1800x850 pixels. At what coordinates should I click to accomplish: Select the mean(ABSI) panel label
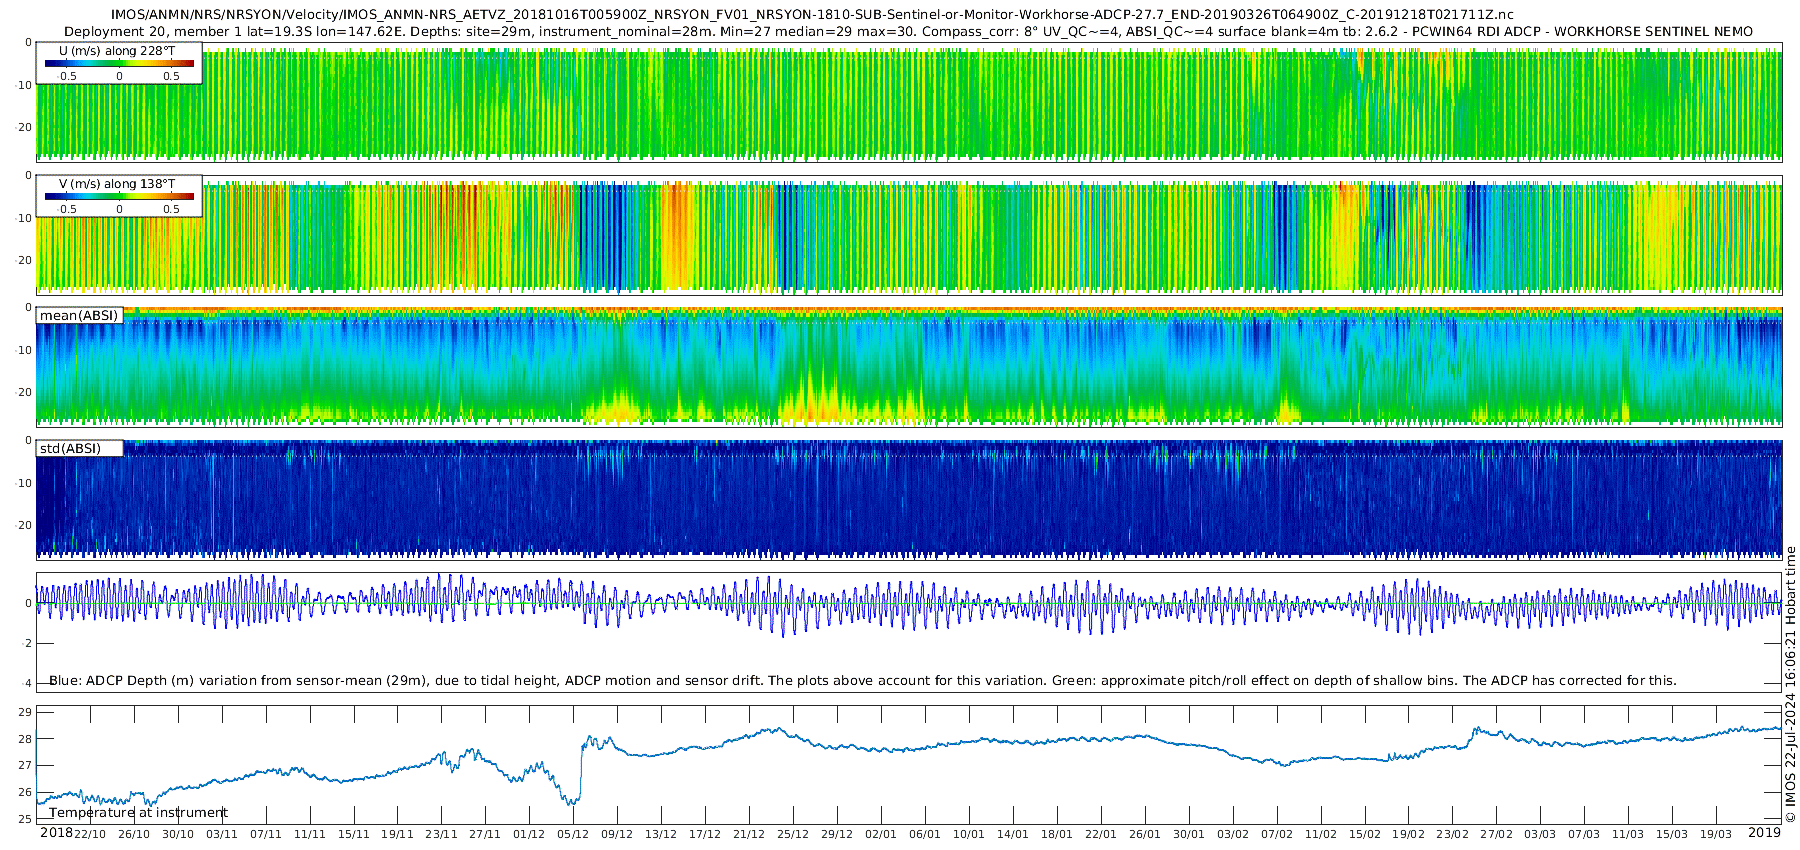[79, 316]
